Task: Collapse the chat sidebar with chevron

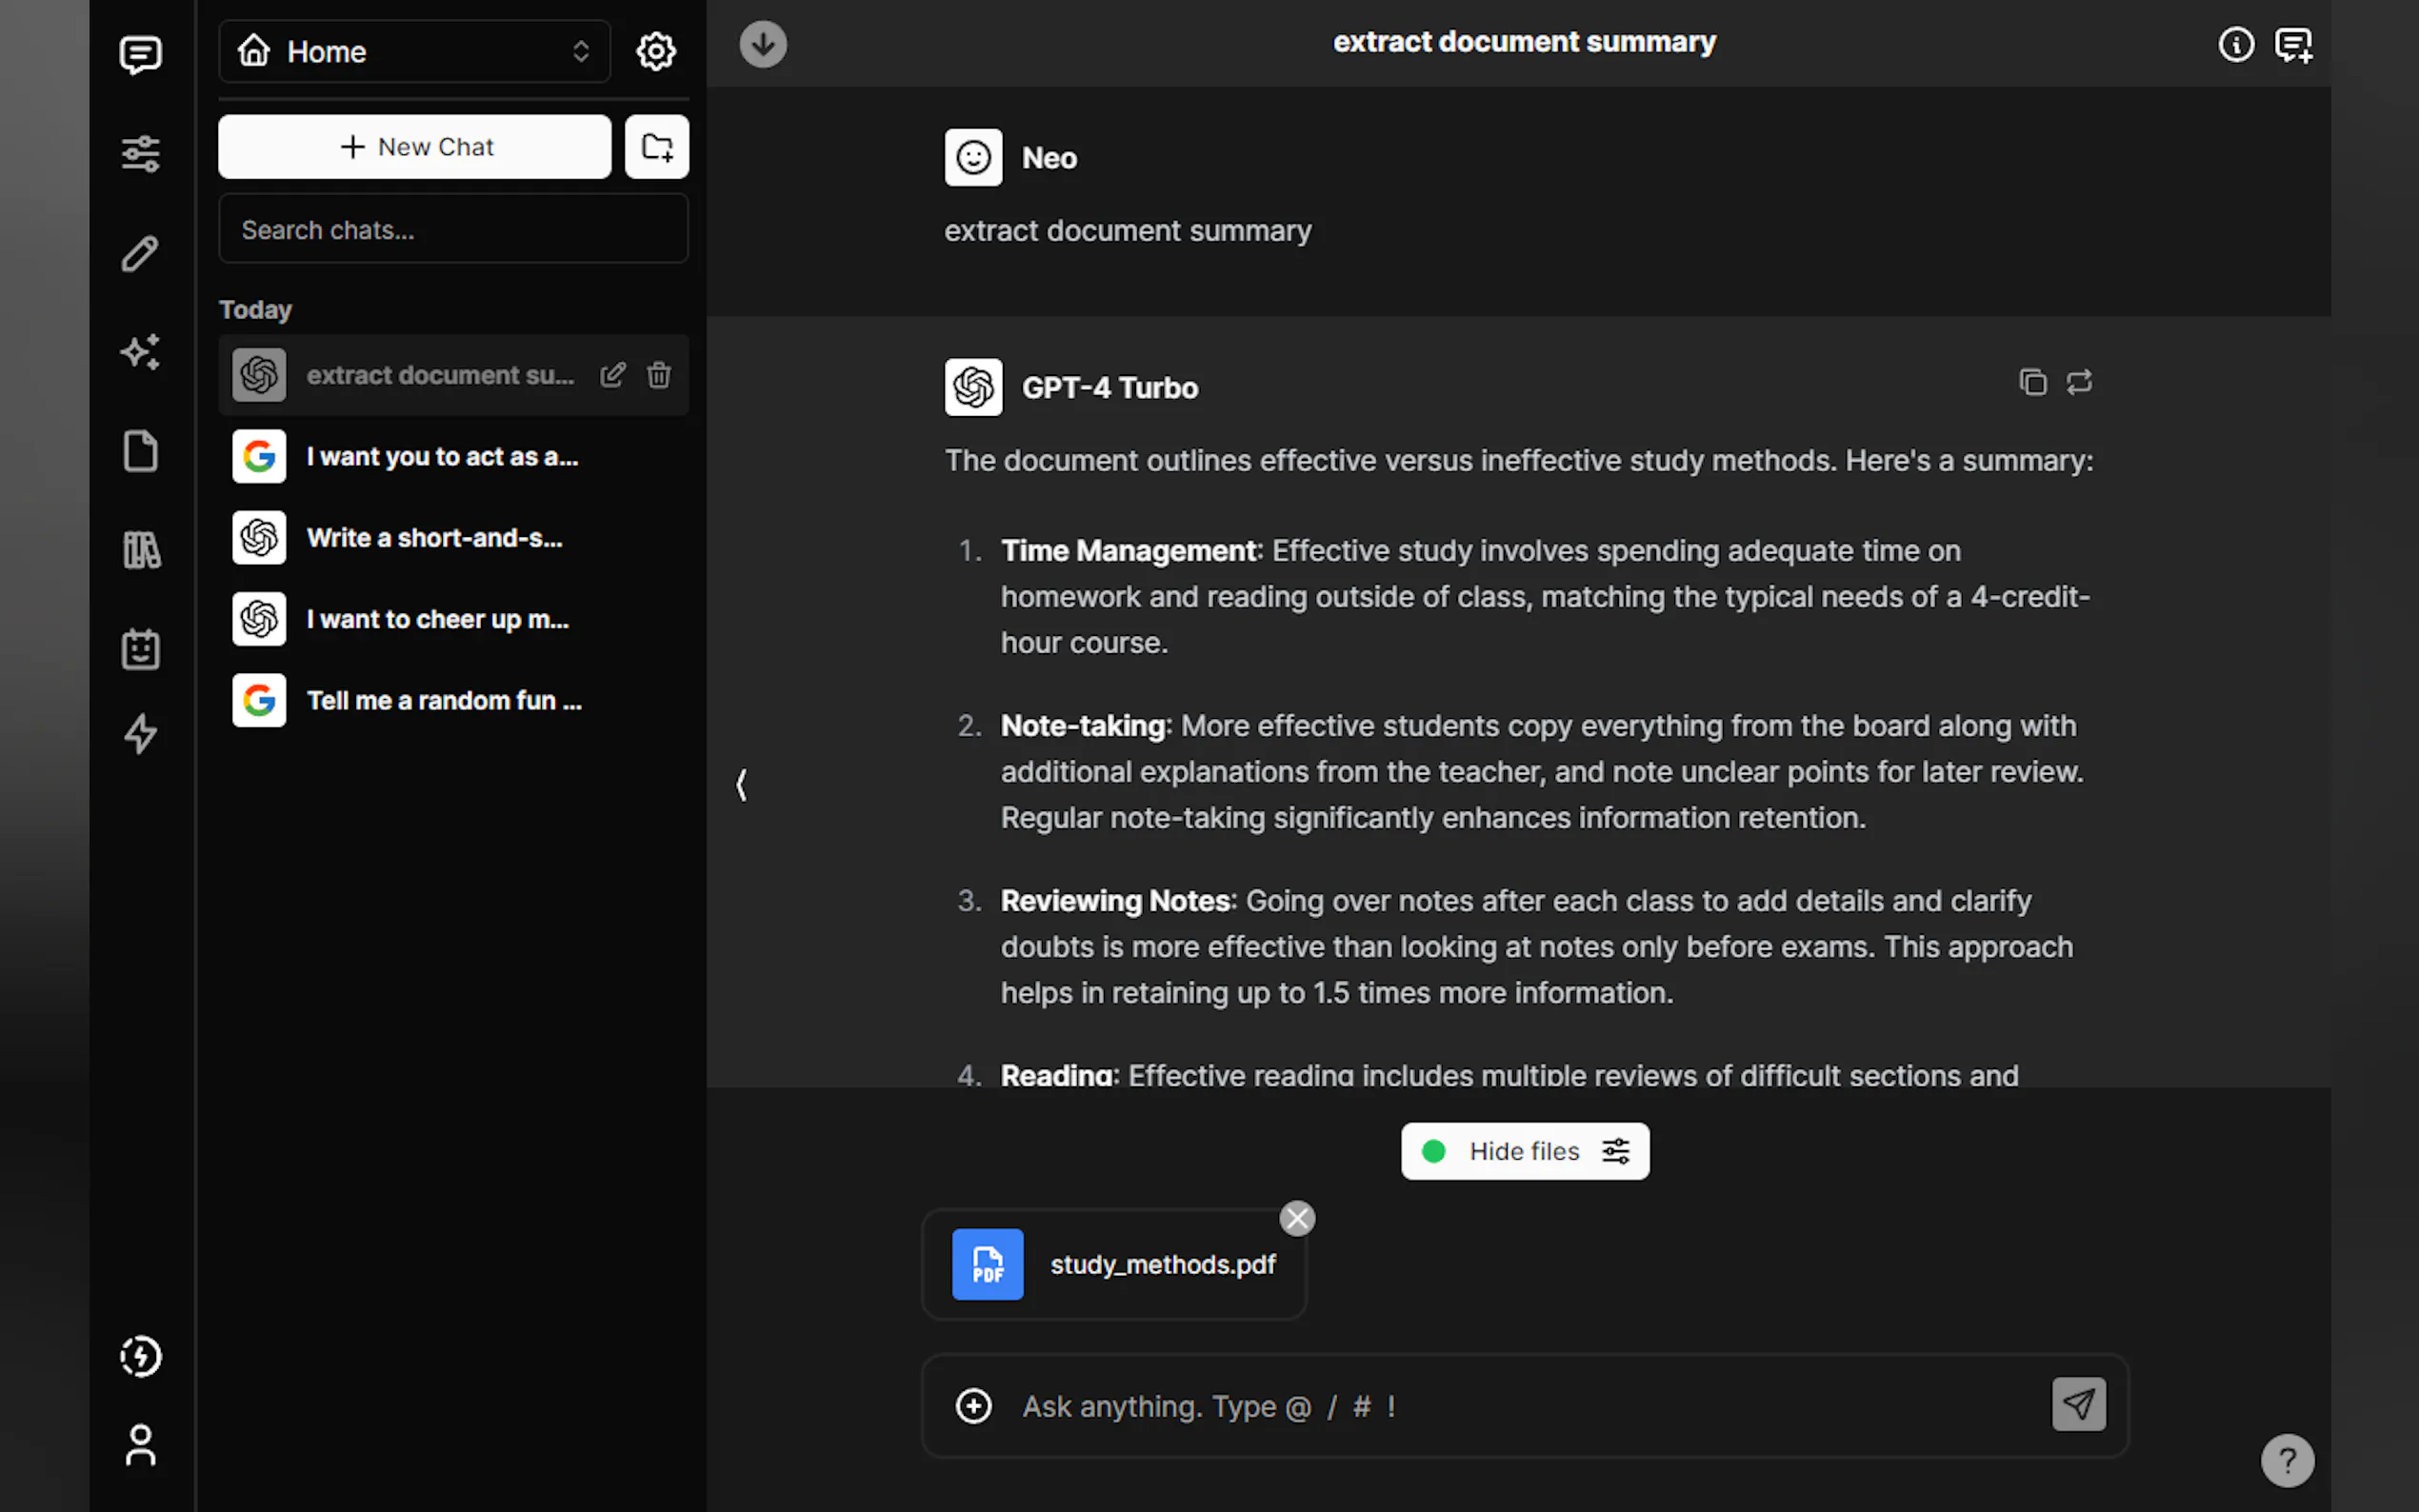Action: click(741, 784)
